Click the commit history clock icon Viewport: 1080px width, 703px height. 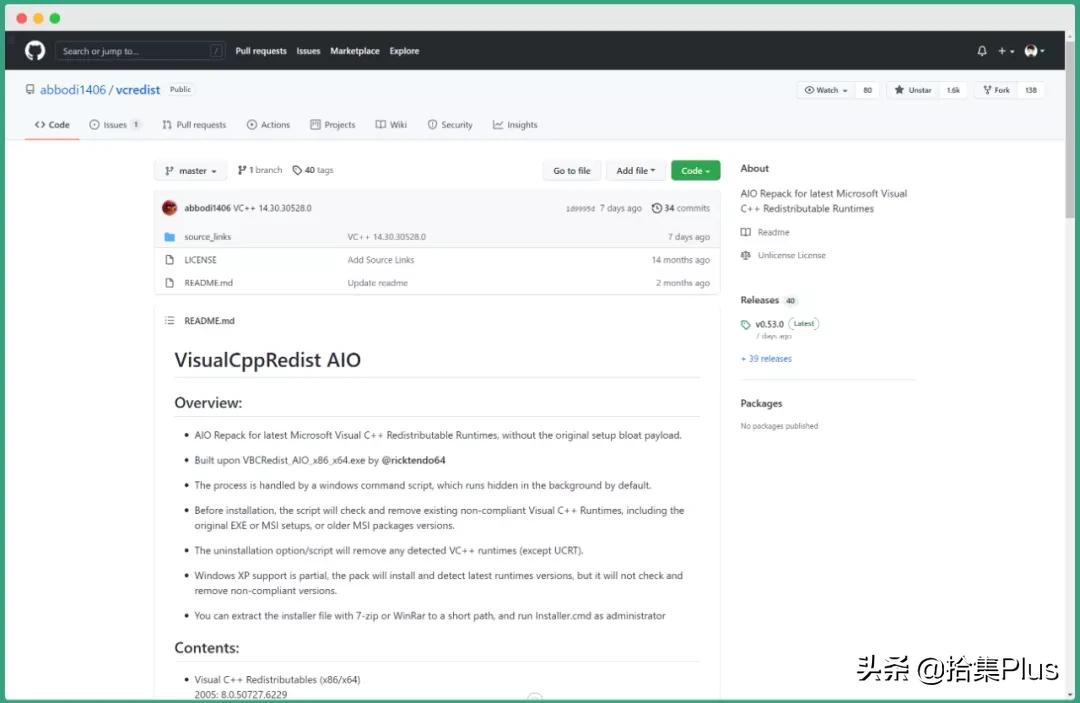(656, 208)
